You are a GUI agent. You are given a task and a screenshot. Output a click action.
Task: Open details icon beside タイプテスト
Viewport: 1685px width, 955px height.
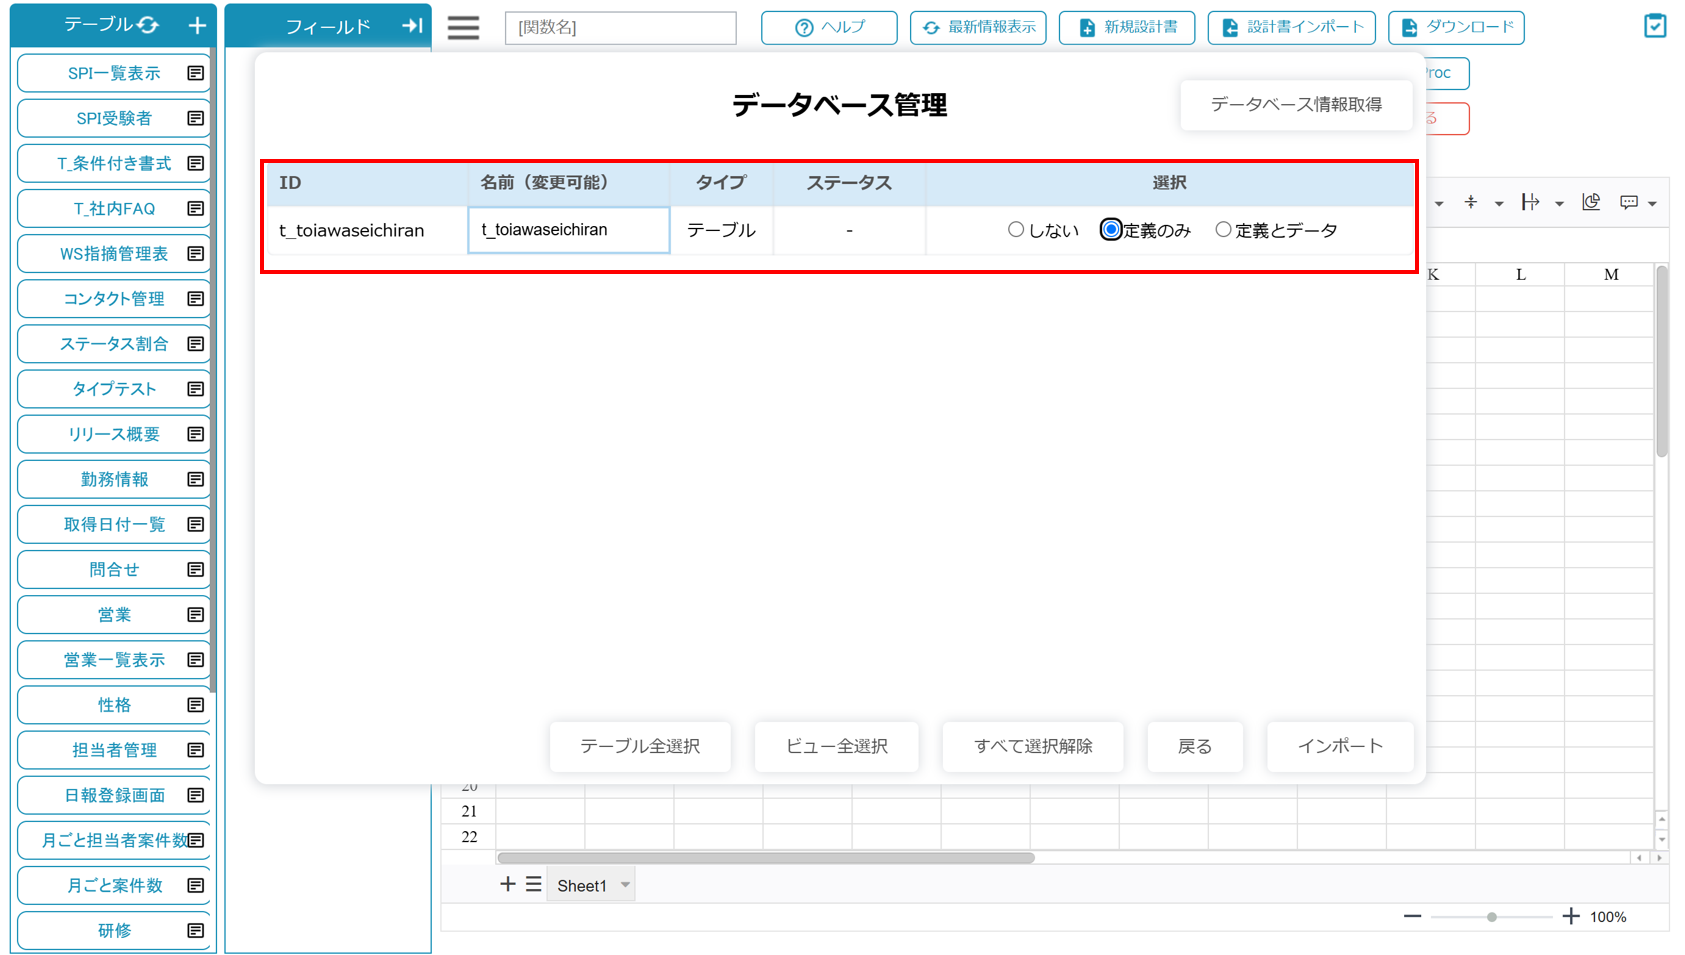click(196, 388)
